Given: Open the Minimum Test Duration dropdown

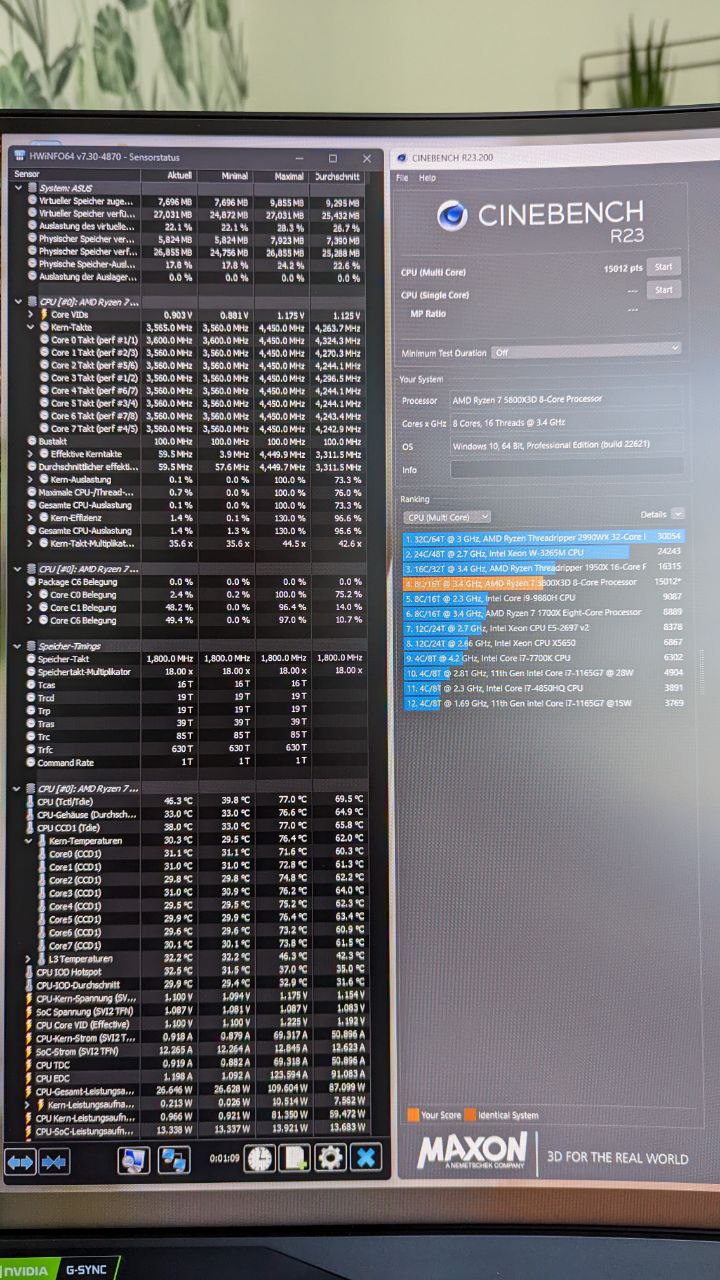Looking at the screenshot, I should 585,351.
